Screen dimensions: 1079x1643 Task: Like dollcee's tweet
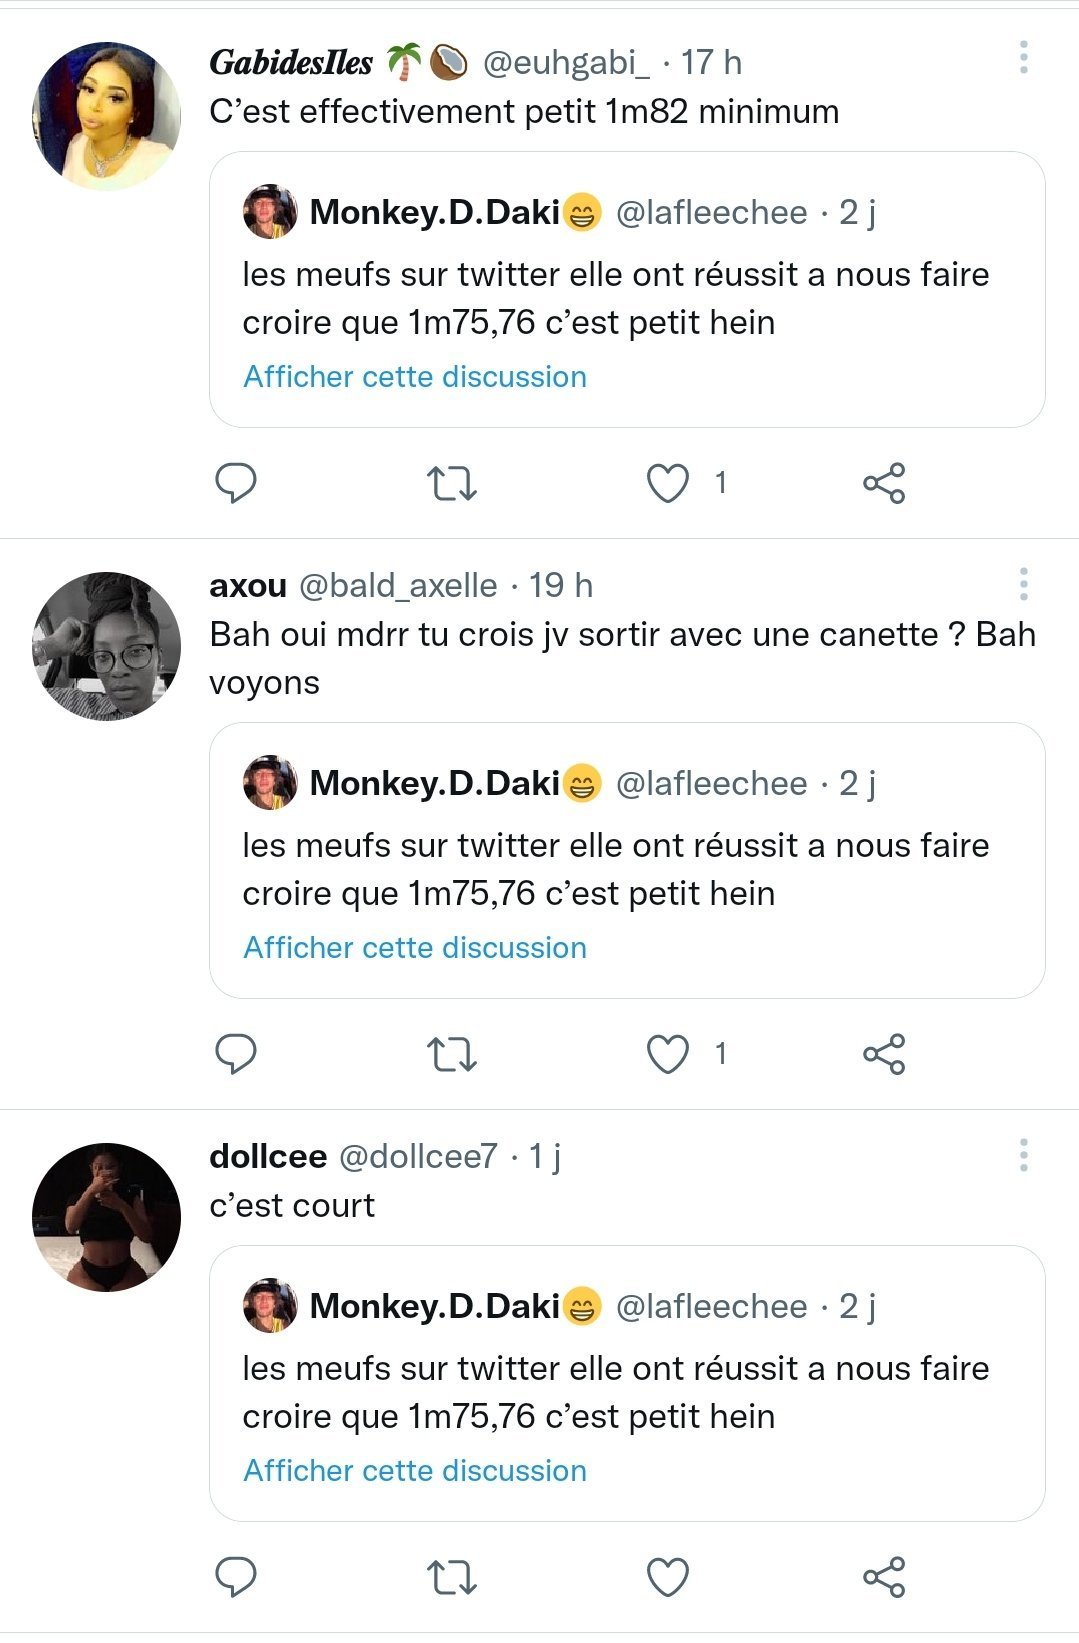pyautogui.click(x=668, y=1577)
